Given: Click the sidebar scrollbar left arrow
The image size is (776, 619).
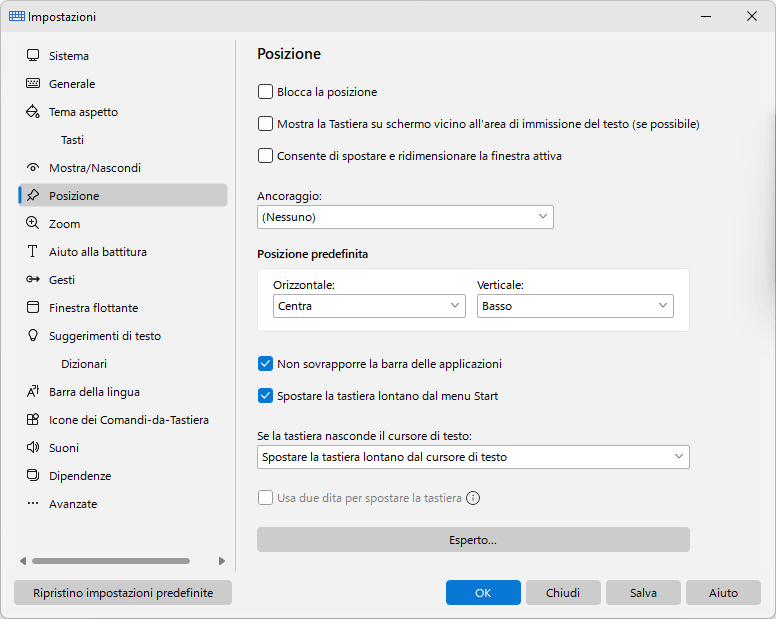Looking at the screenshot, I should click(x=23, y=561).
